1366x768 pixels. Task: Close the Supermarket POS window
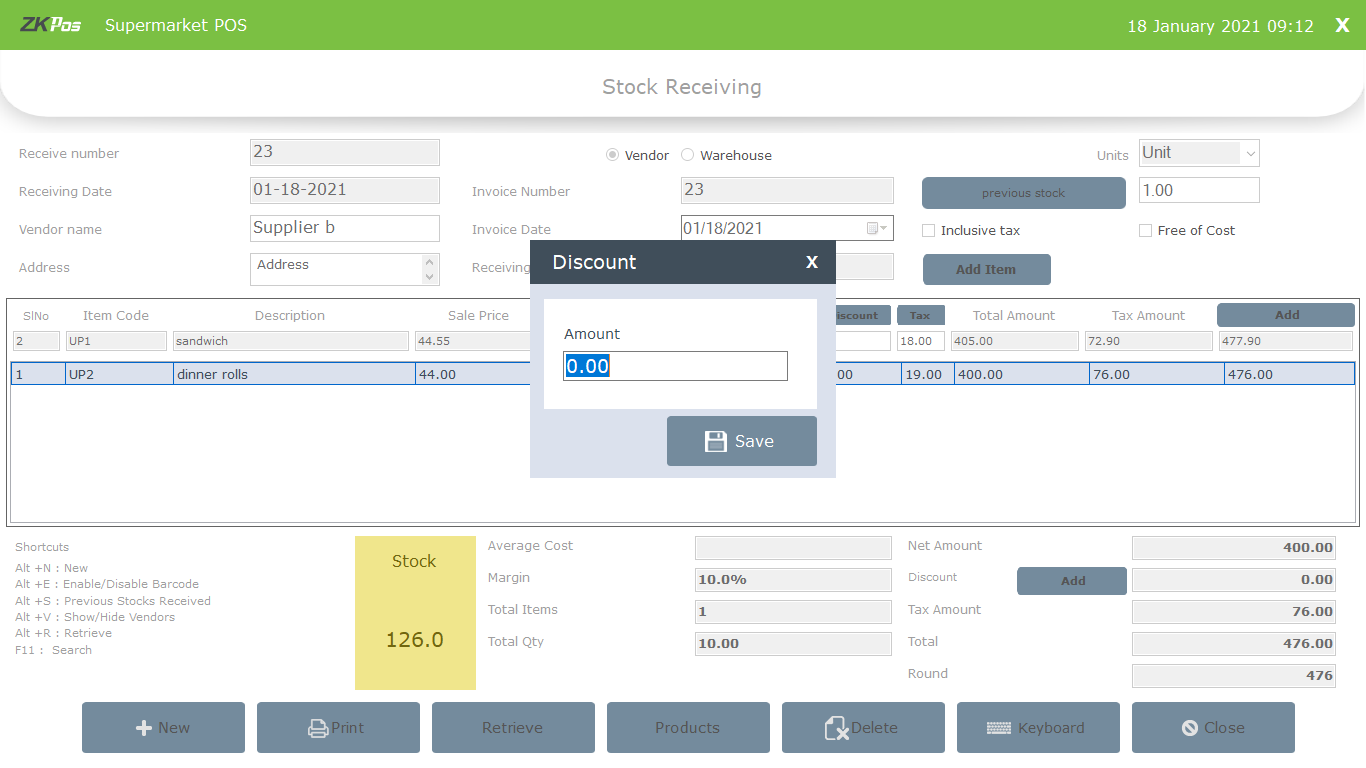tap(1342, 25)
